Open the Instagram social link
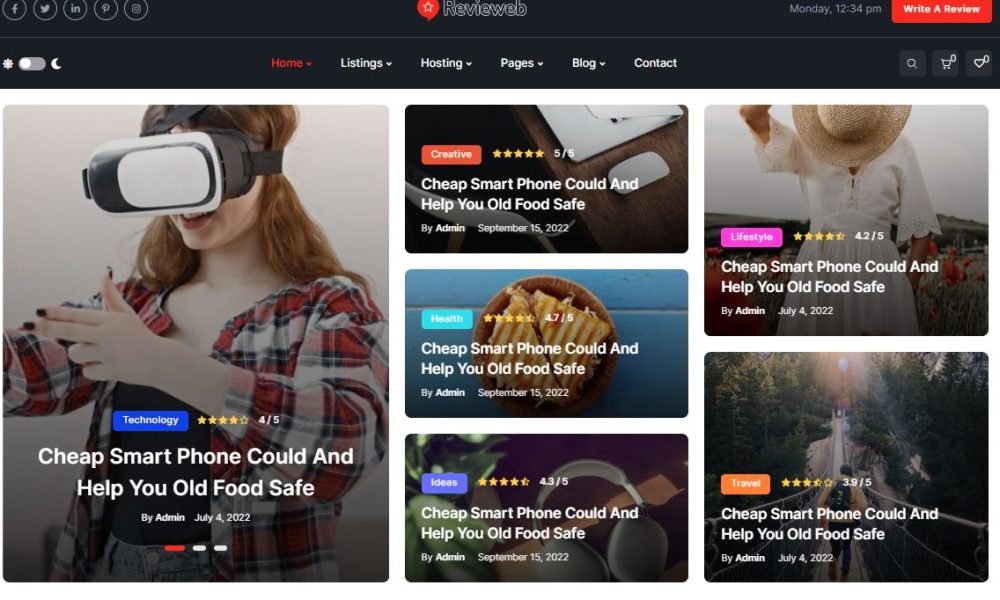This screenshot has width=1000, height=600. (136, 9)
